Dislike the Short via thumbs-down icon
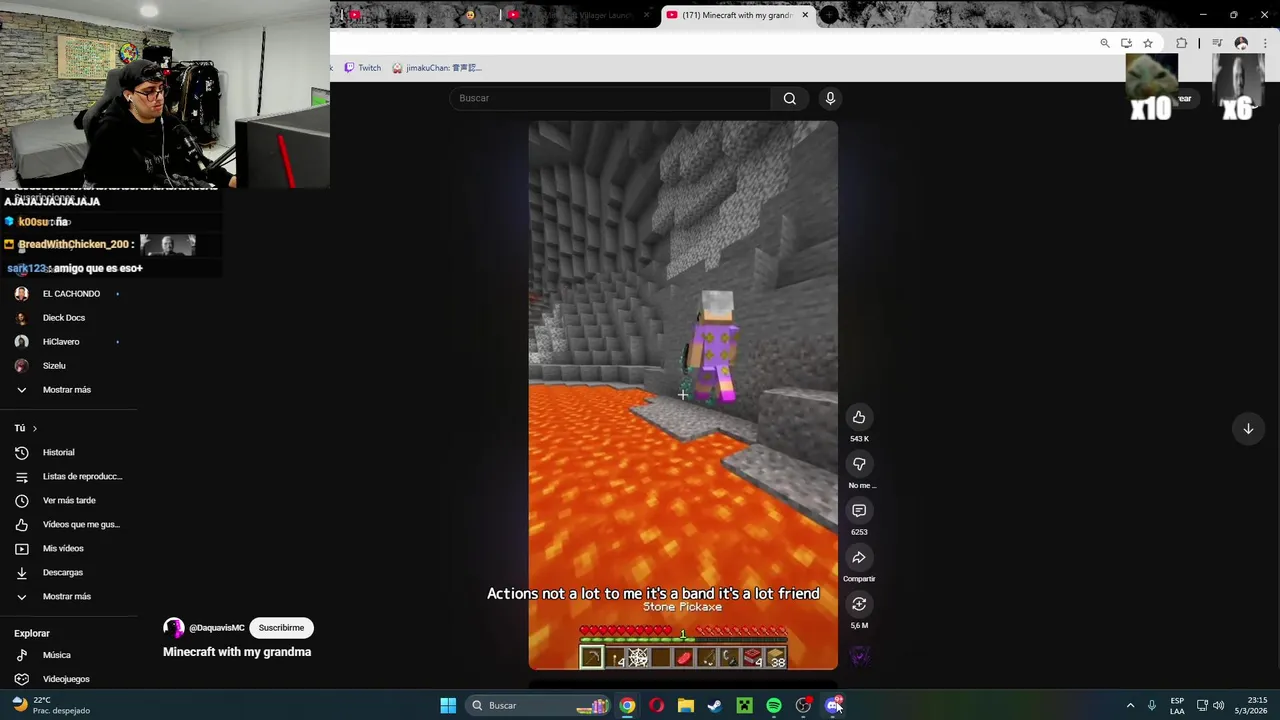This screenshot has height=720, width=1280. [859, 464]
